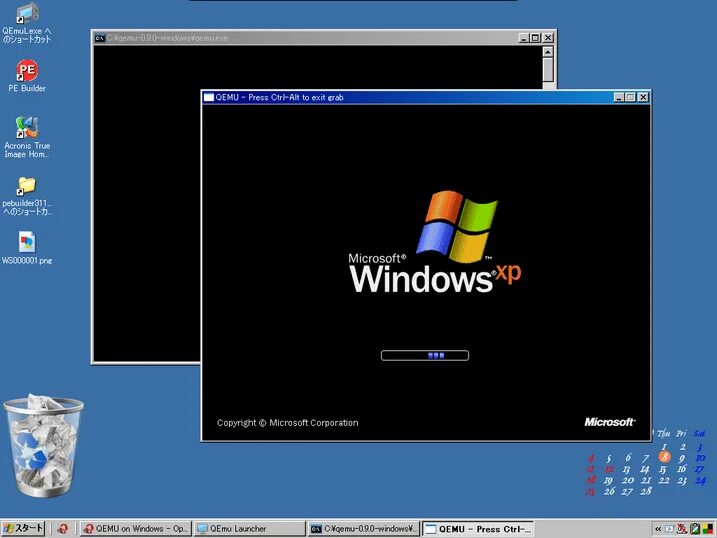Screen dimensions: 717x538
Task: Select the QEMU - Press Ctrl taskbar button
Action: pyautogui.click(x=477, y=529)
